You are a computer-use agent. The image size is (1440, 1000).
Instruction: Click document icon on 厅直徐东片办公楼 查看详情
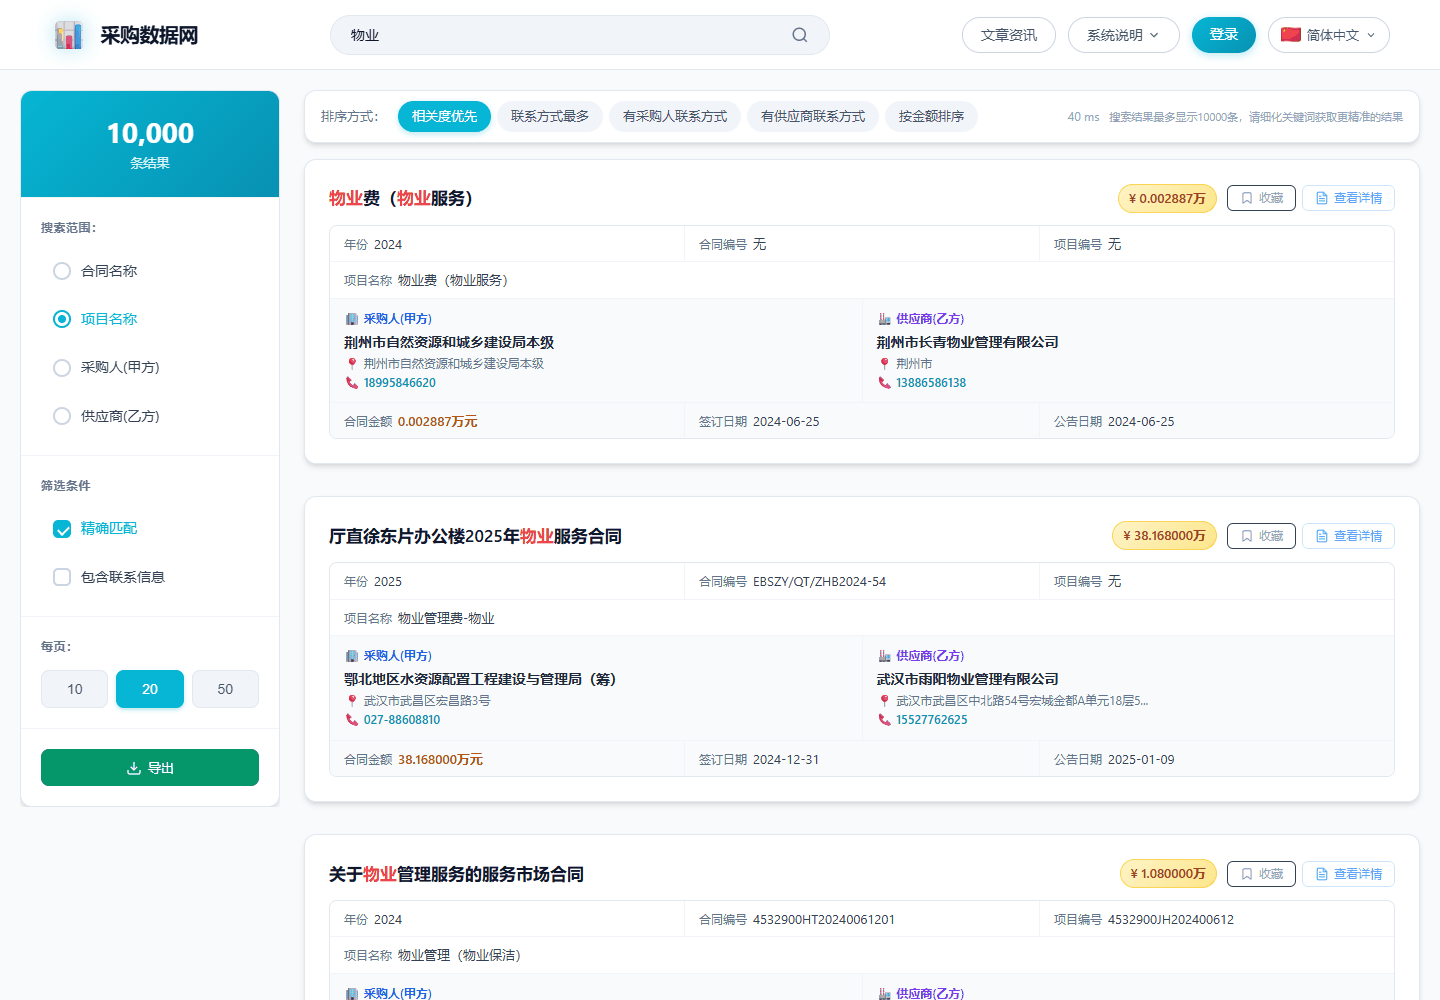tap(1322, 536)
